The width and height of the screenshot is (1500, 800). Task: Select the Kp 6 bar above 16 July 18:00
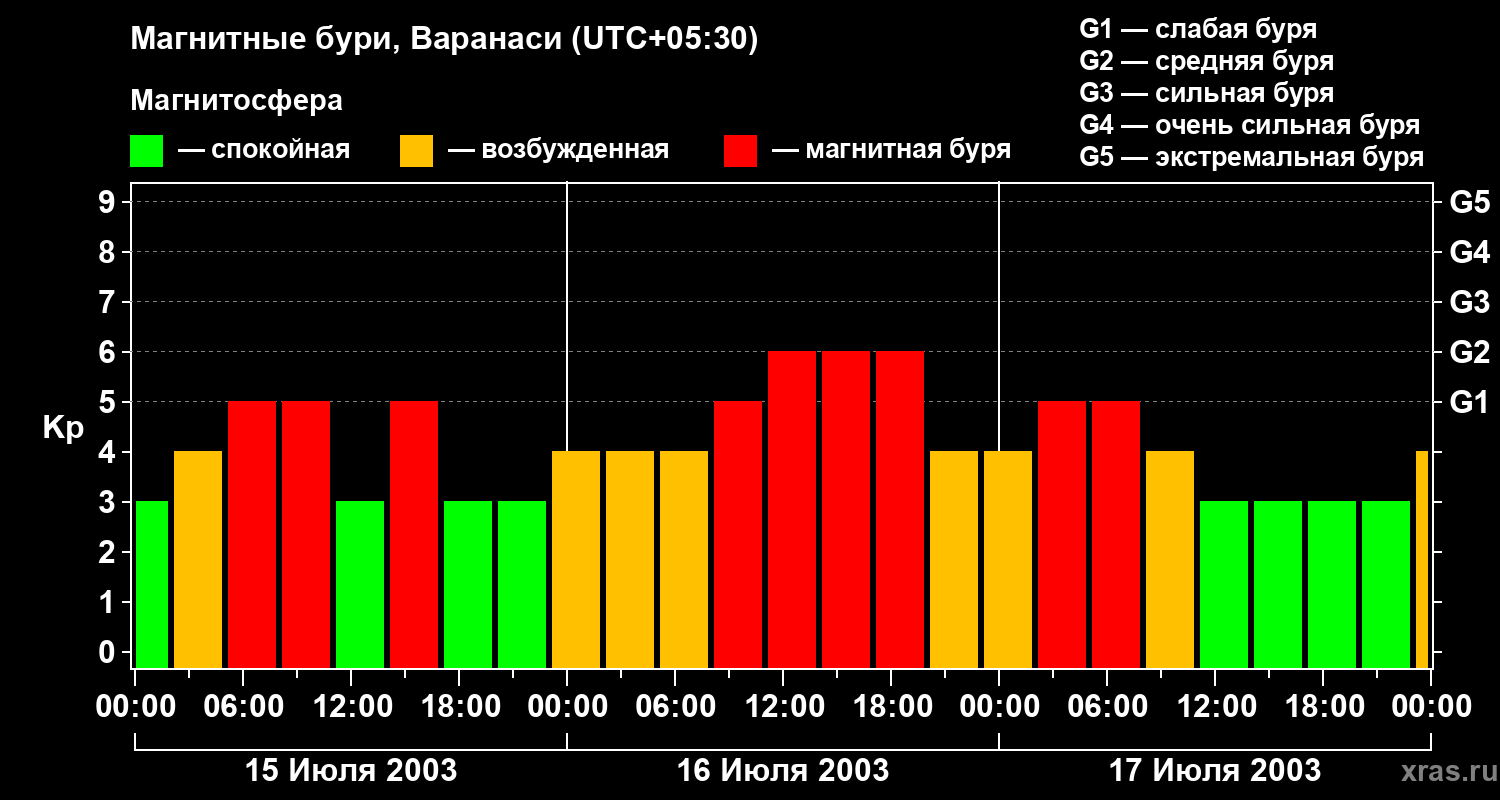[900, 509]
